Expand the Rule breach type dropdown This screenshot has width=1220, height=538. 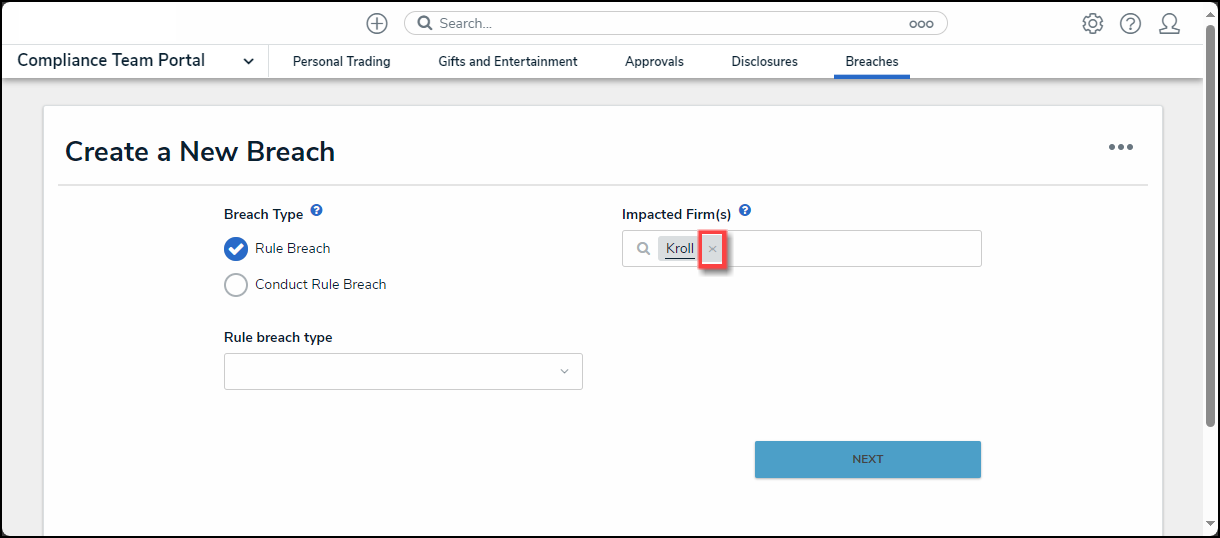tap(403, 371)
